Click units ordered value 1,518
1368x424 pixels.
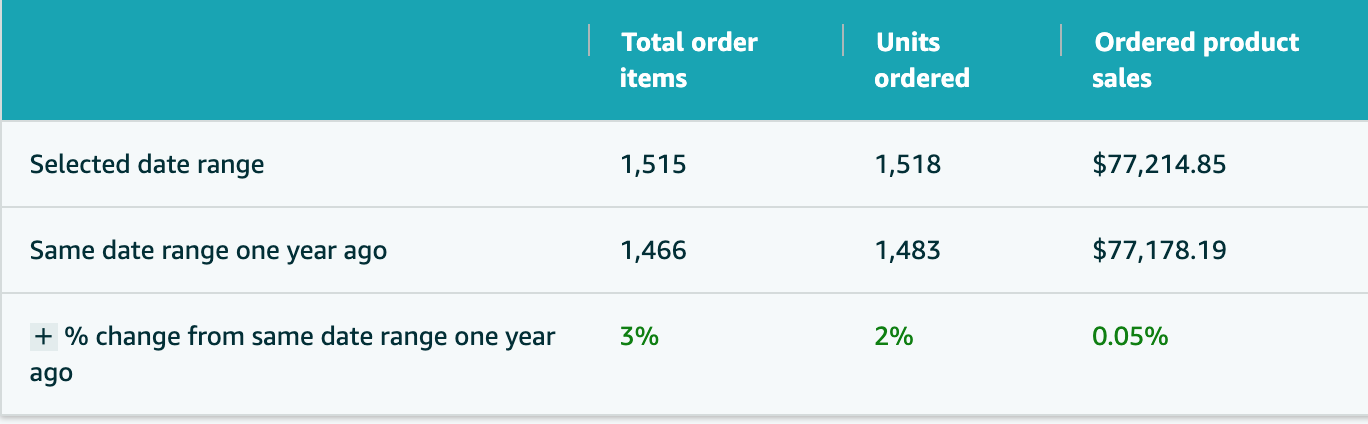(x=907, y=164)
